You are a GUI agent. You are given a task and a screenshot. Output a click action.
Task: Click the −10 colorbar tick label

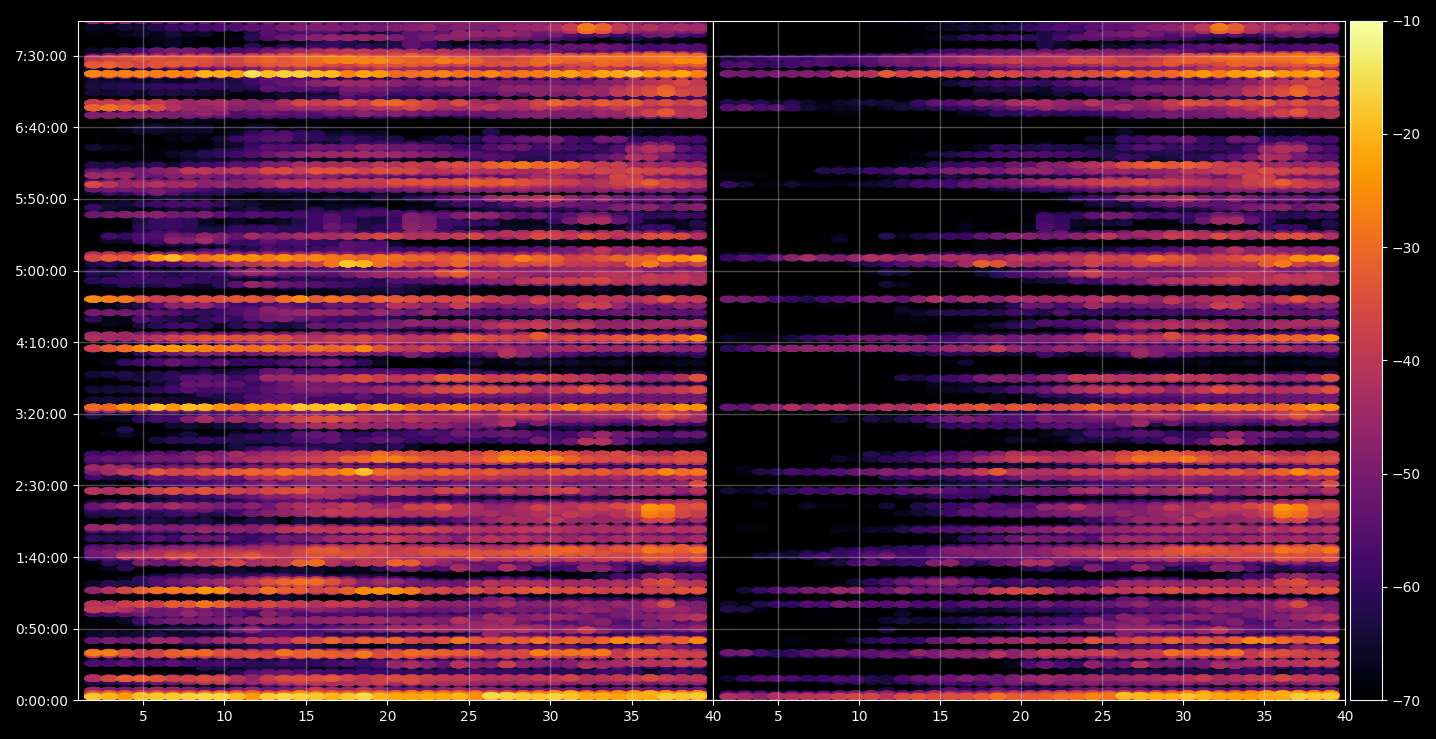[1405, 22]
